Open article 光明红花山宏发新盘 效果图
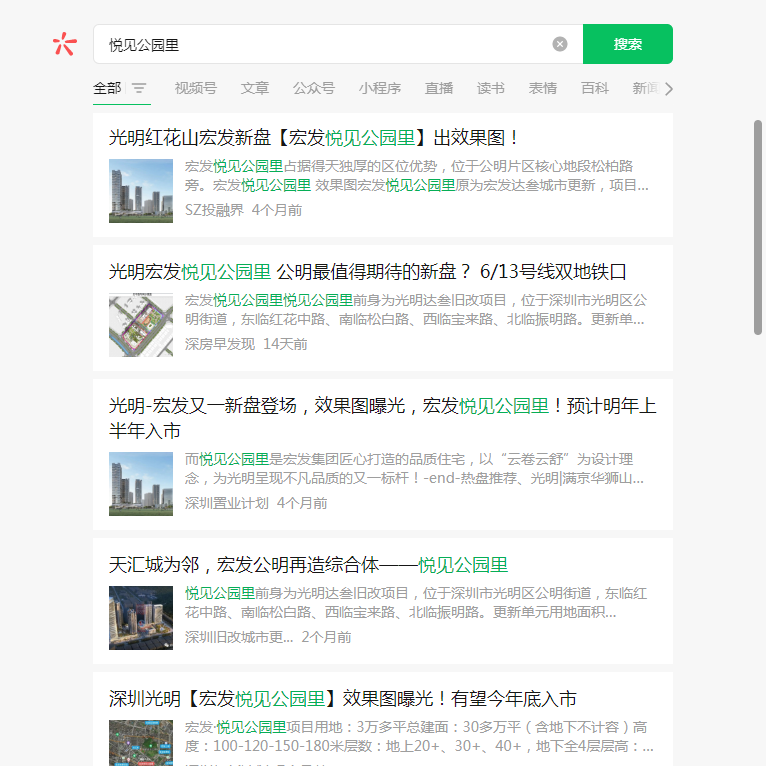Image resolution: width=766 pixels, height=766 pixels. tap(315, 138)
